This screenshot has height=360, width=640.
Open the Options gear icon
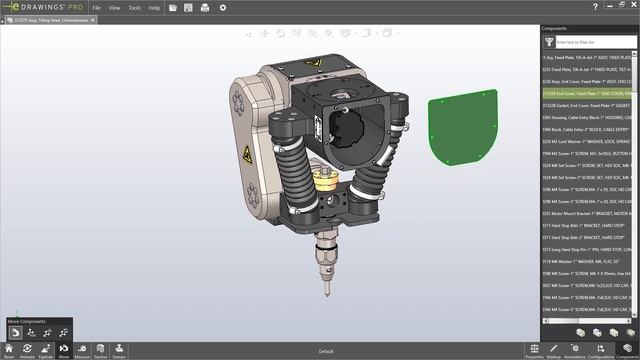tap(223, 7)
